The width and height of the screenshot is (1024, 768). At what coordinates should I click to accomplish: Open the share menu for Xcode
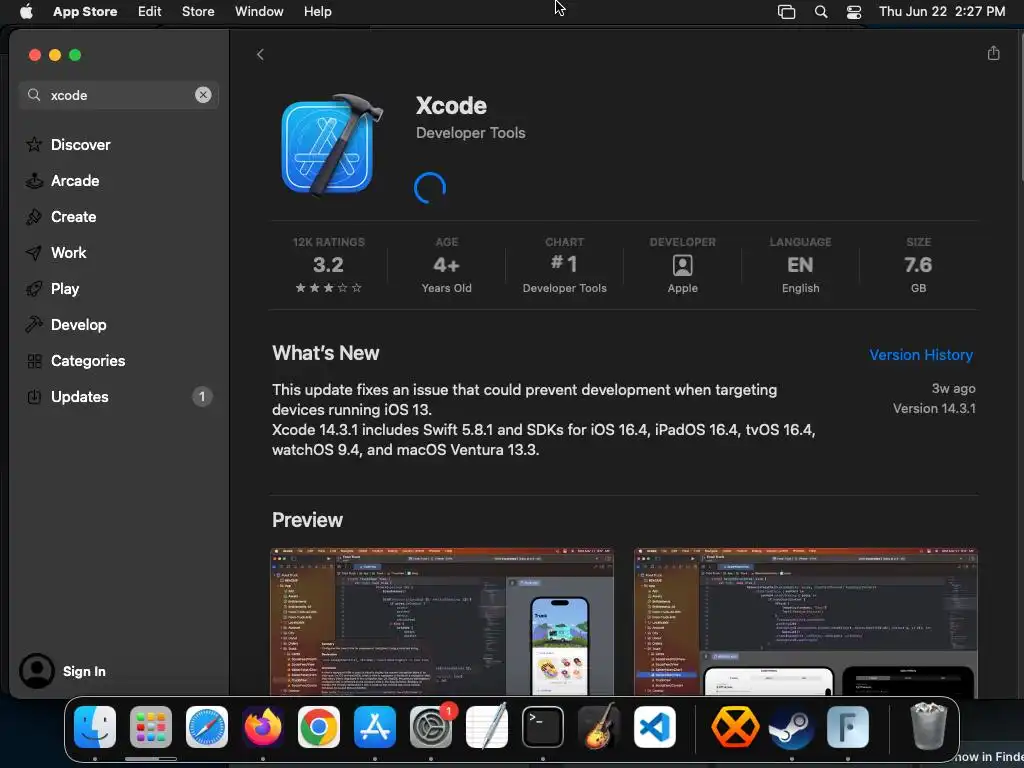[x=993, y=53]
